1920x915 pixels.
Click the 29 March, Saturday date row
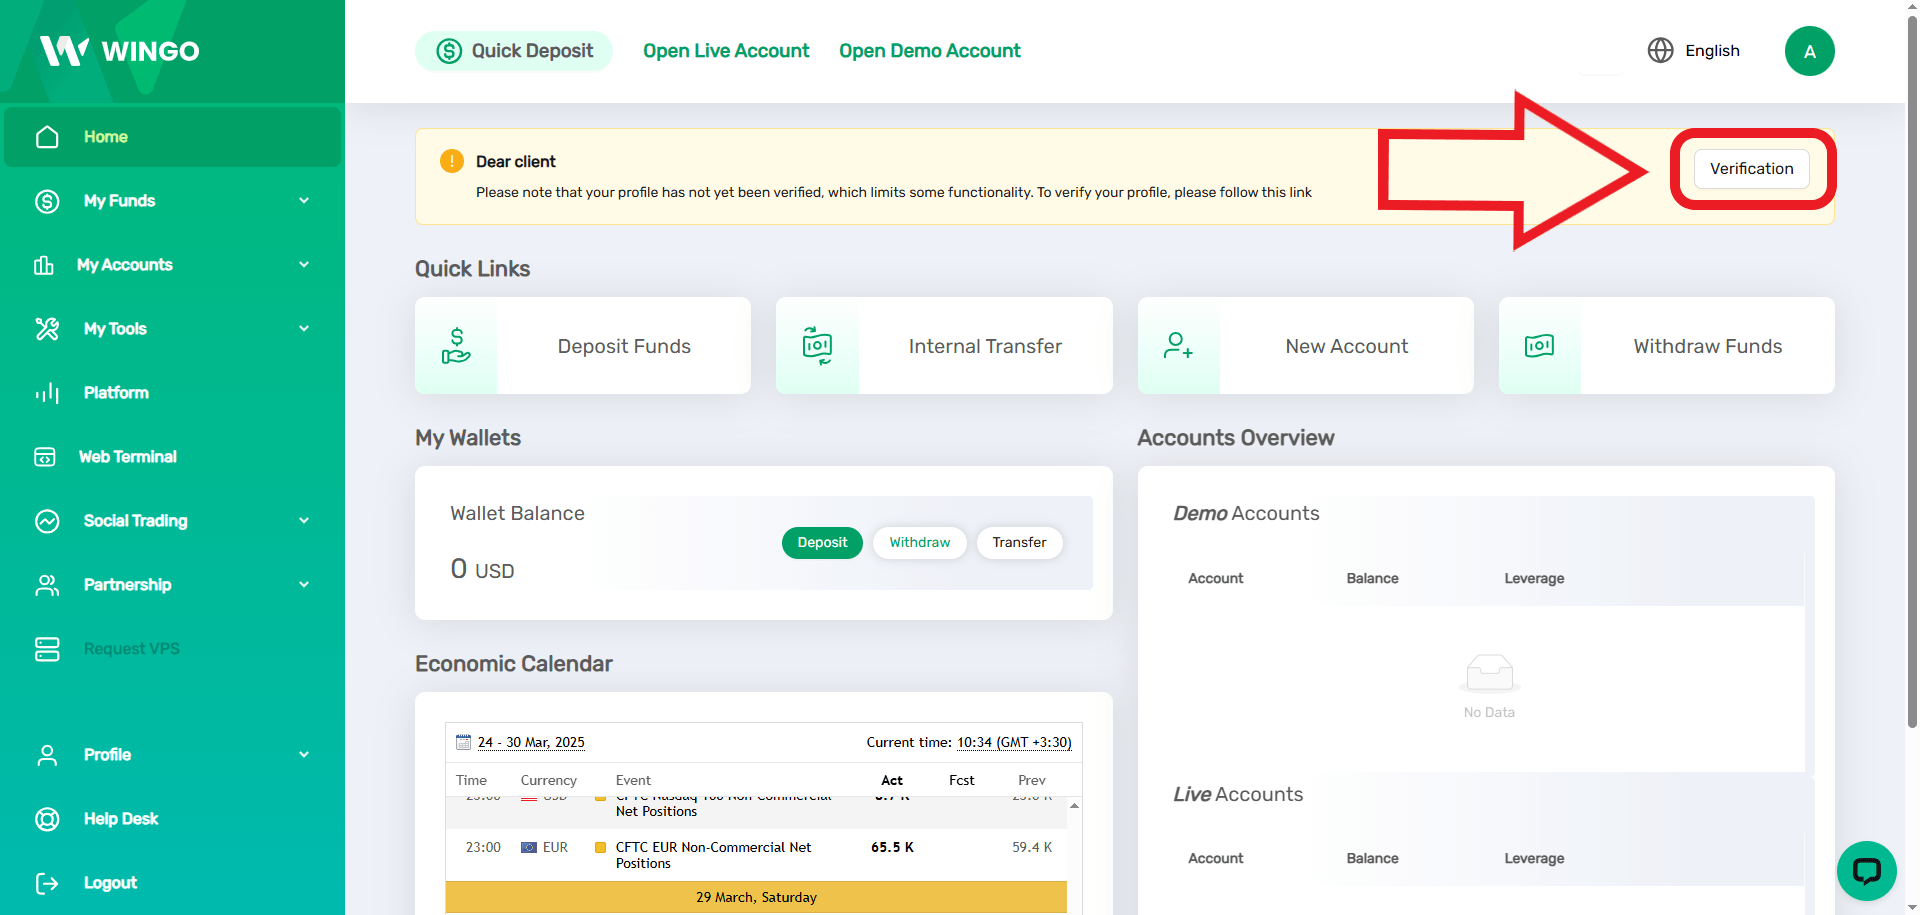coord(756,897)
